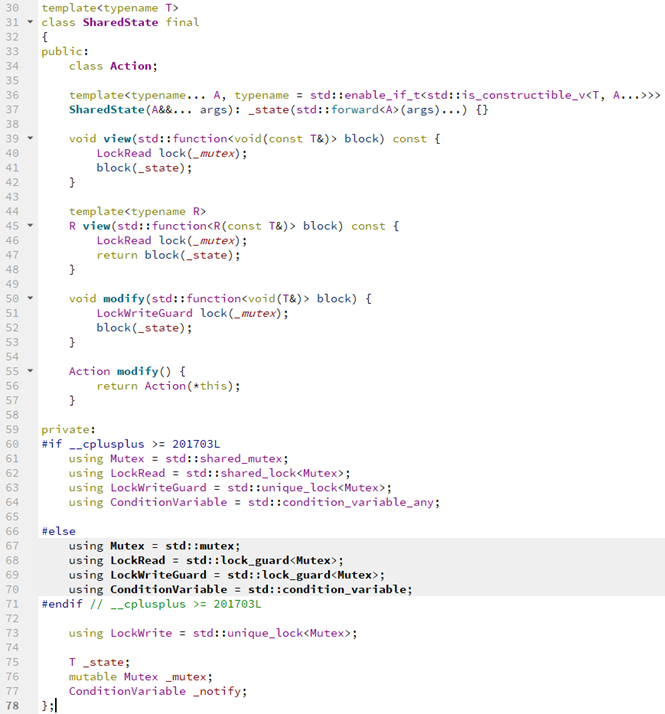Click 'T _state;' member declaration
The image size is (665, 714).
coord(99,663)
